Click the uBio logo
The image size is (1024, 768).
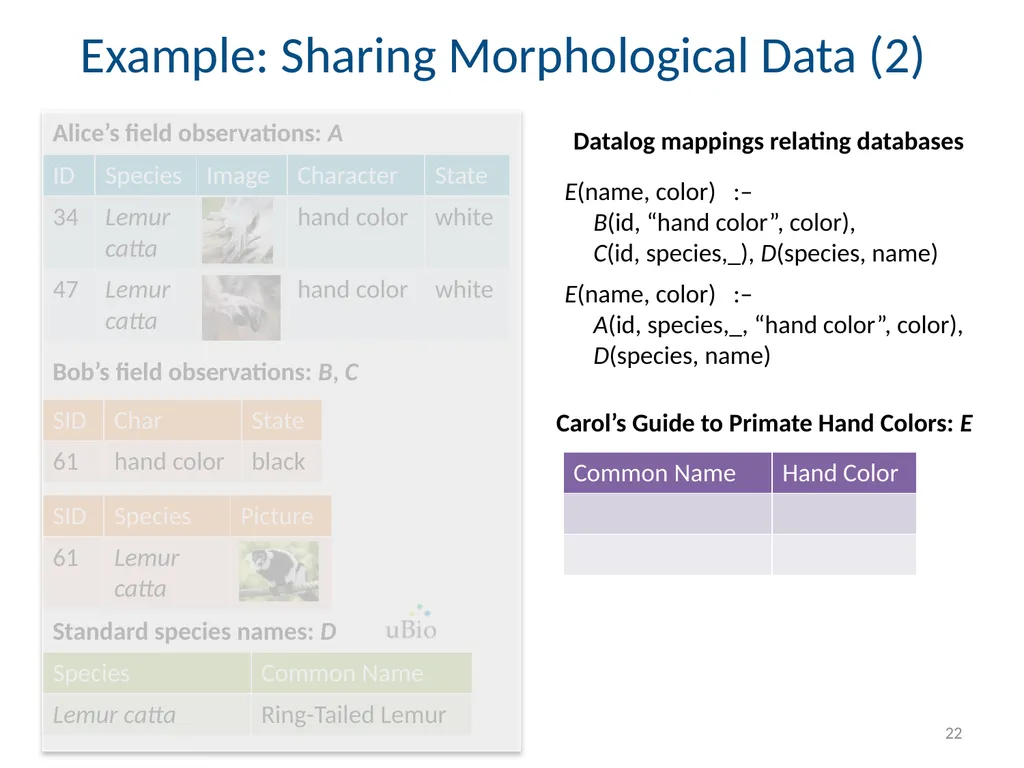[411, 623]
